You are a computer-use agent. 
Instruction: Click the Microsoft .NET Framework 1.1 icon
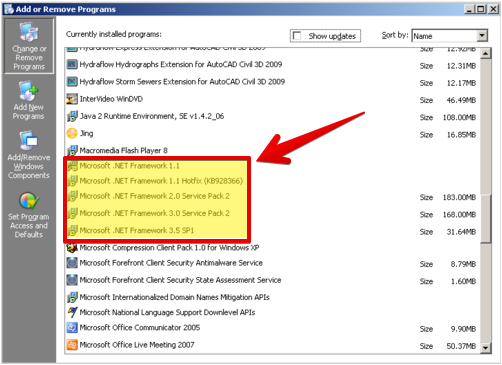(x=73, y=166)
